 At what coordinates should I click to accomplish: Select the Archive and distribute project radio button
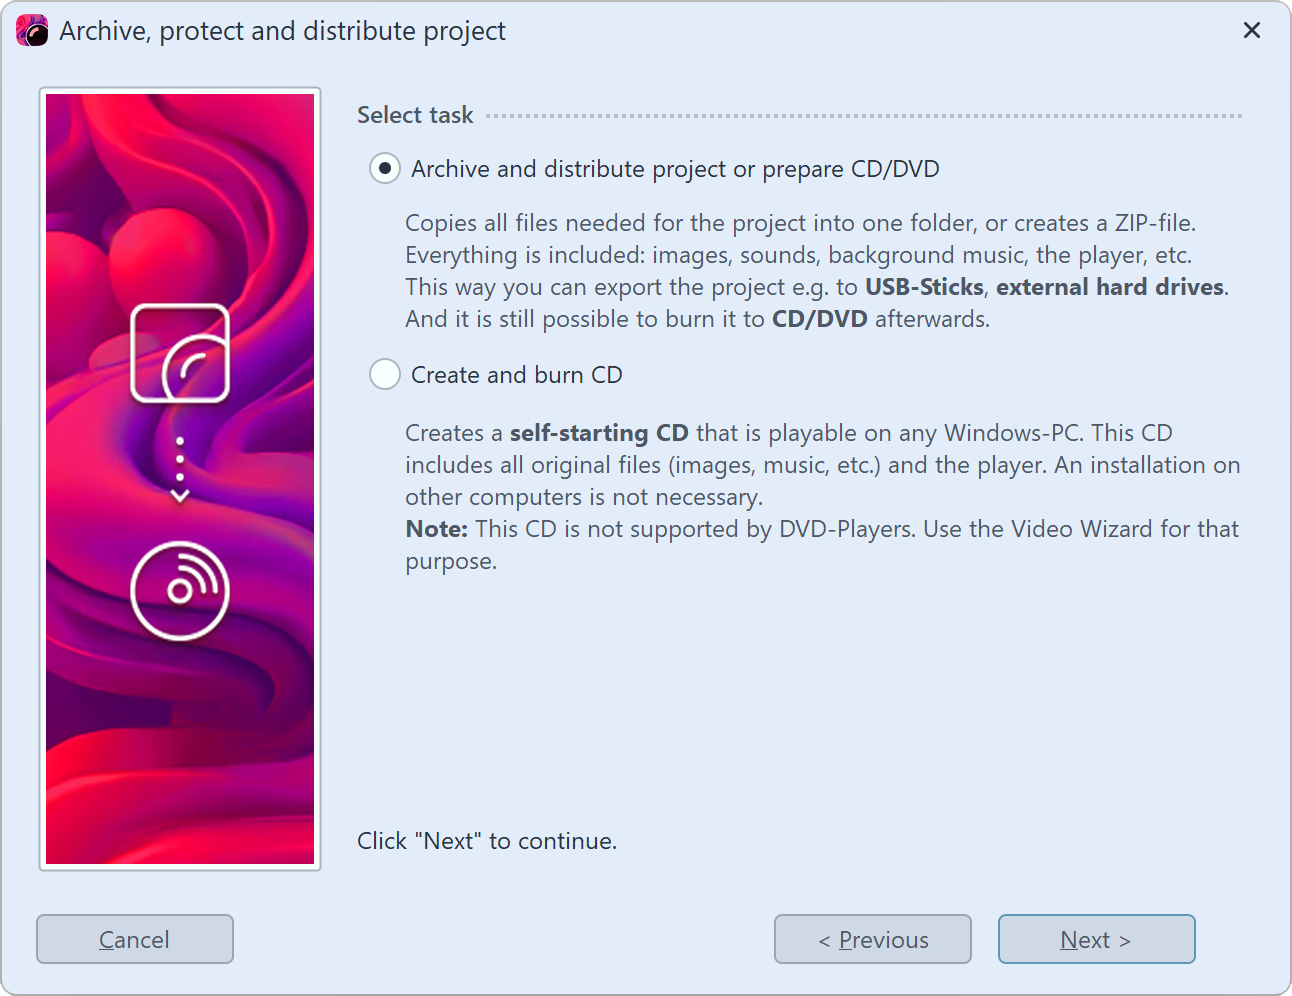coord(385,169)
